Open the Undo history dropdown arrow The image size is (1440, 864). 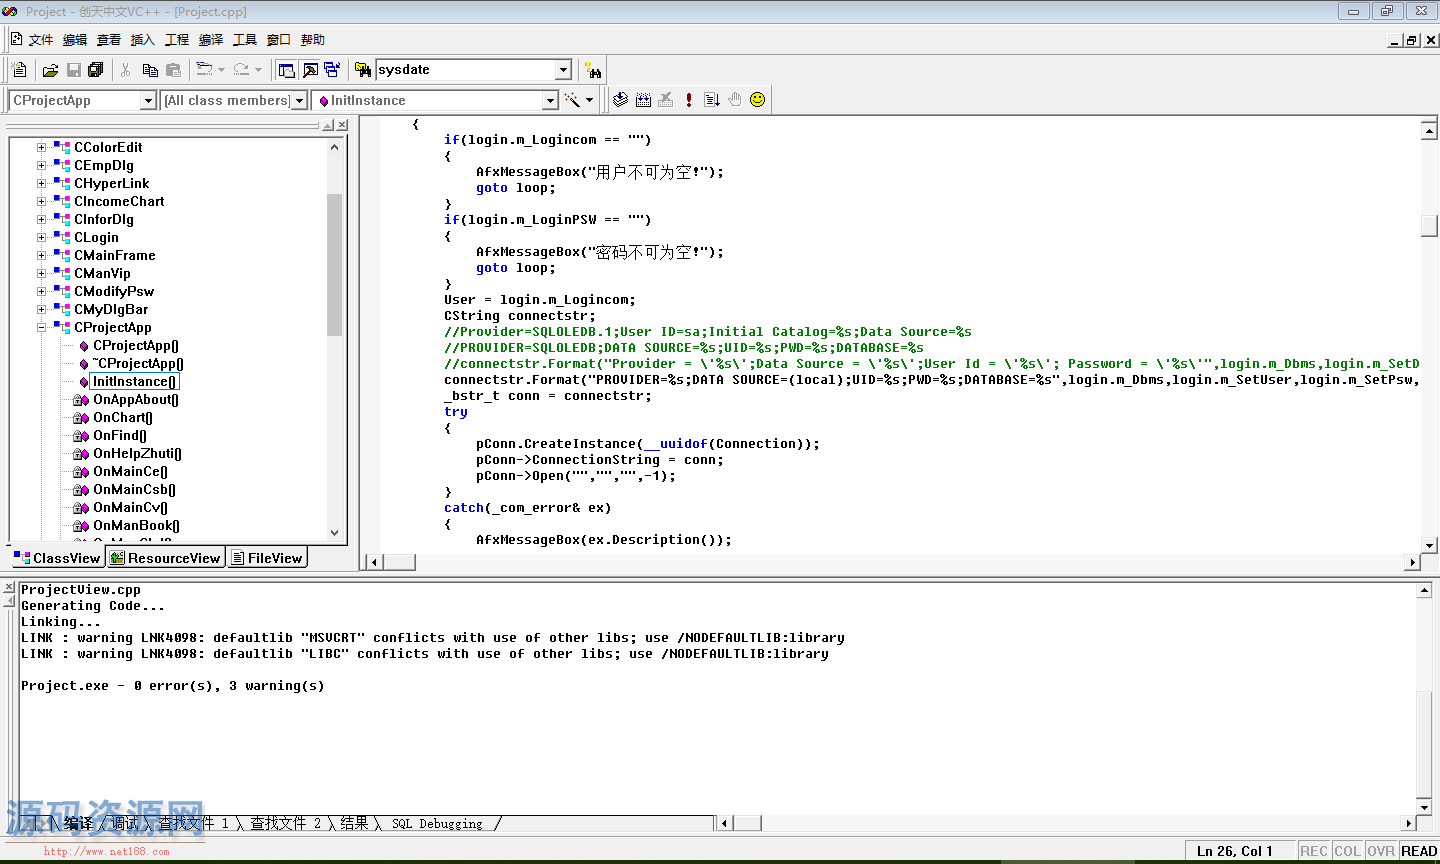click(221, 70)
